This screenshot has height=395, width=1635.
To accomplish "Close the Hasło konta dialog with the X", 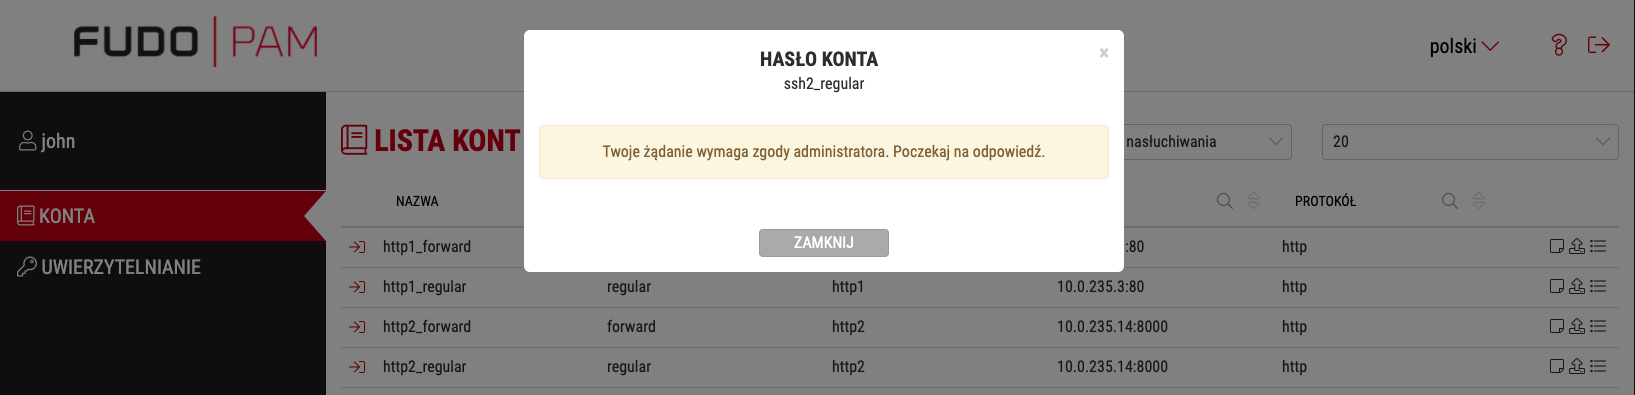I will (1104, 53).
